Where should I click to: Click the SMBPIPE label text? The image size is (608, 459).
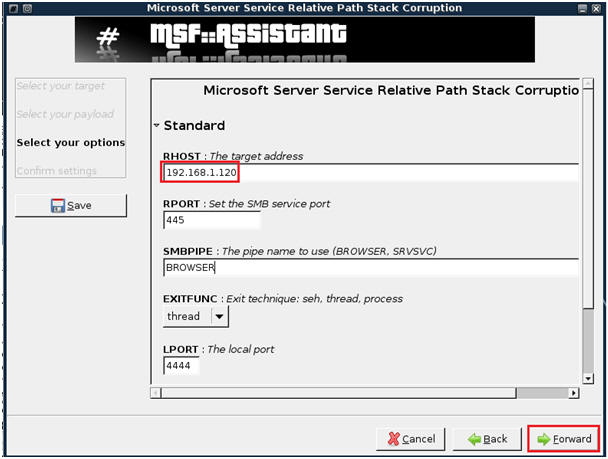[x=188, y=251]
